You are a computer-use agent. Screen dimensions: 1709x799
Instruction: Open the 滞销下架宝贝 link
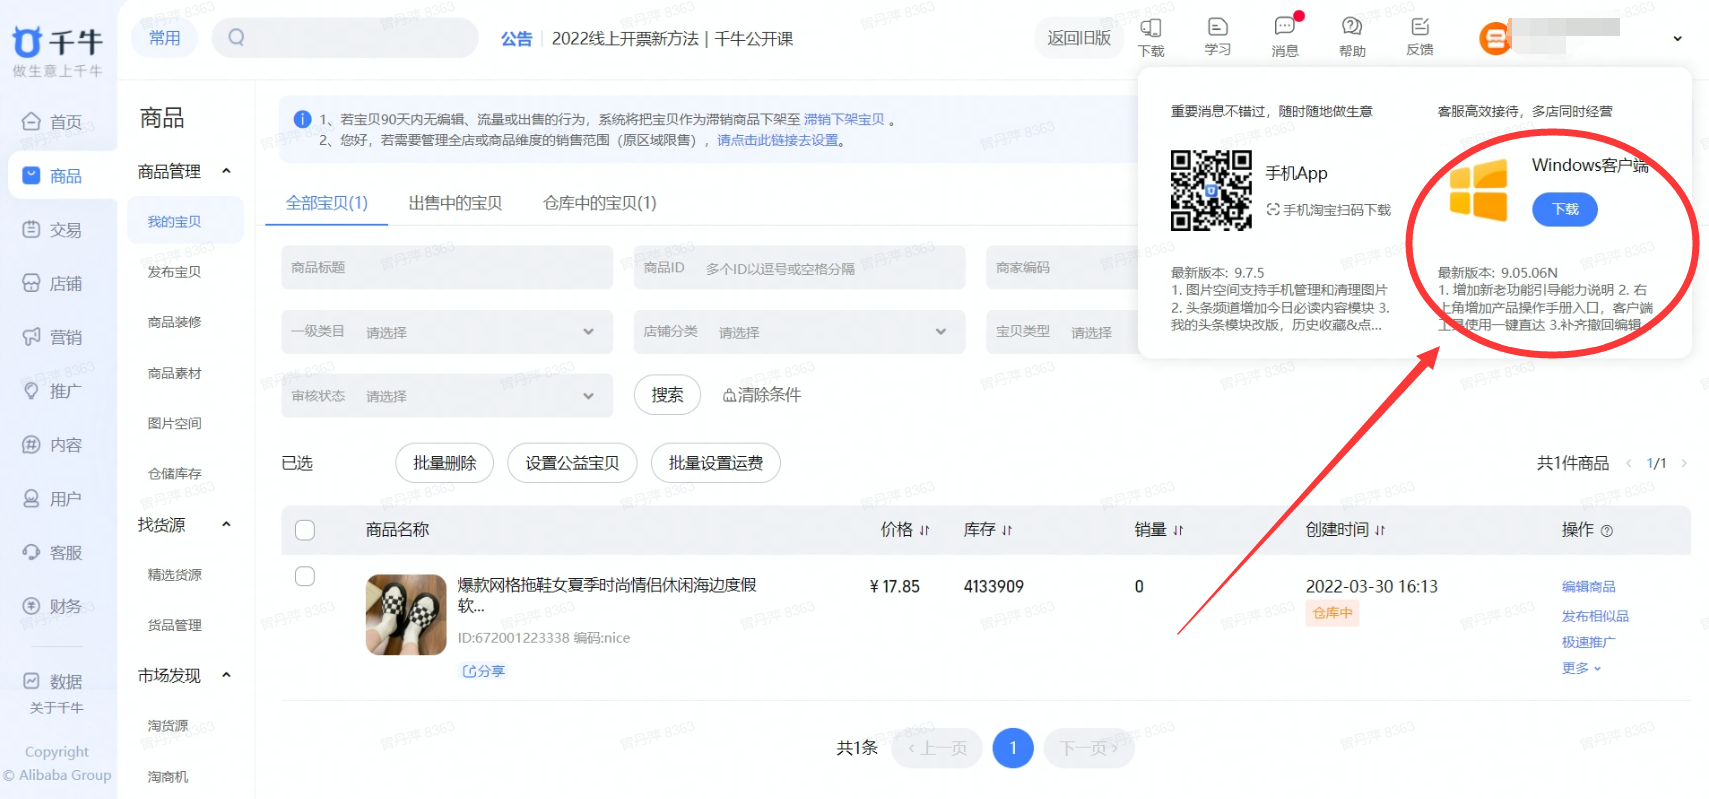[844, 119]
